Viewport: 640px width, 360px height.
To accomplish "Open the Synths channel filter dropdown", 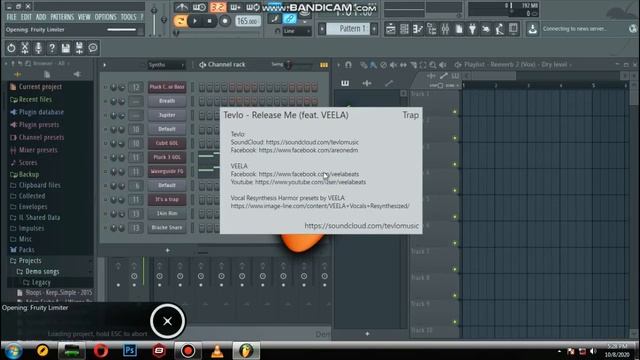I will click(x=166, y=65).
